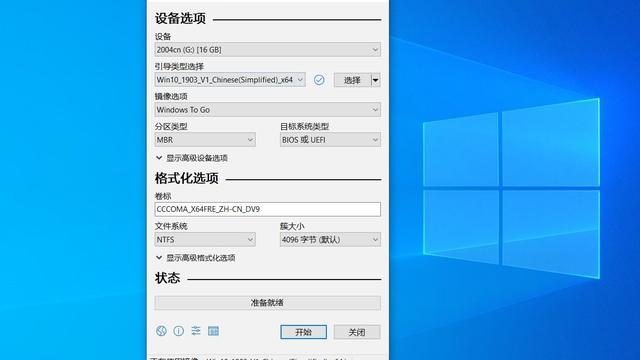Click the 准备就绪 progress bar

tap(268, 303)
